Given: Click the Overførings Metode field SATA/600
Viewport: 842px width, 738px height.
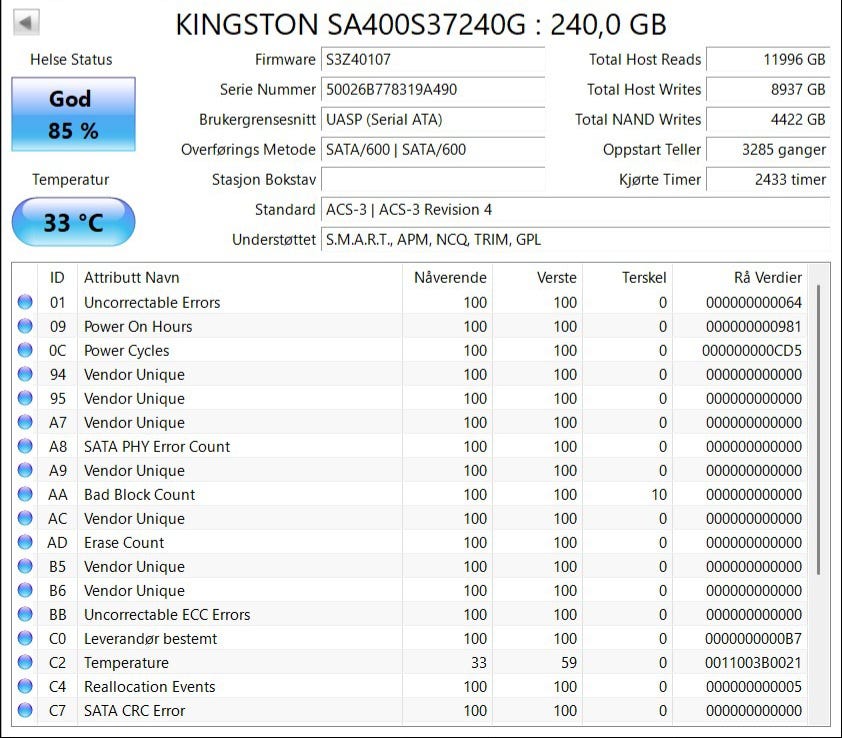Looking at the screenshot, I should pyautogui.click(x=433, y=149).
